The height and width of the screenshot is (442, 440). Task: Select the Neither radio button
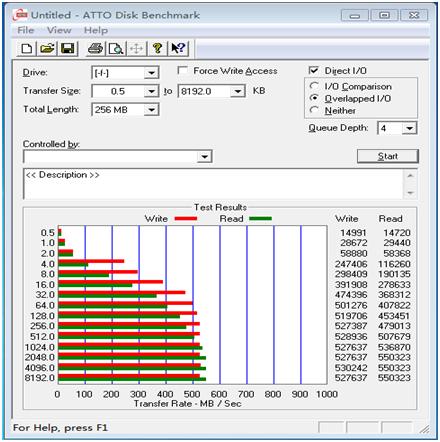[314, 110]
